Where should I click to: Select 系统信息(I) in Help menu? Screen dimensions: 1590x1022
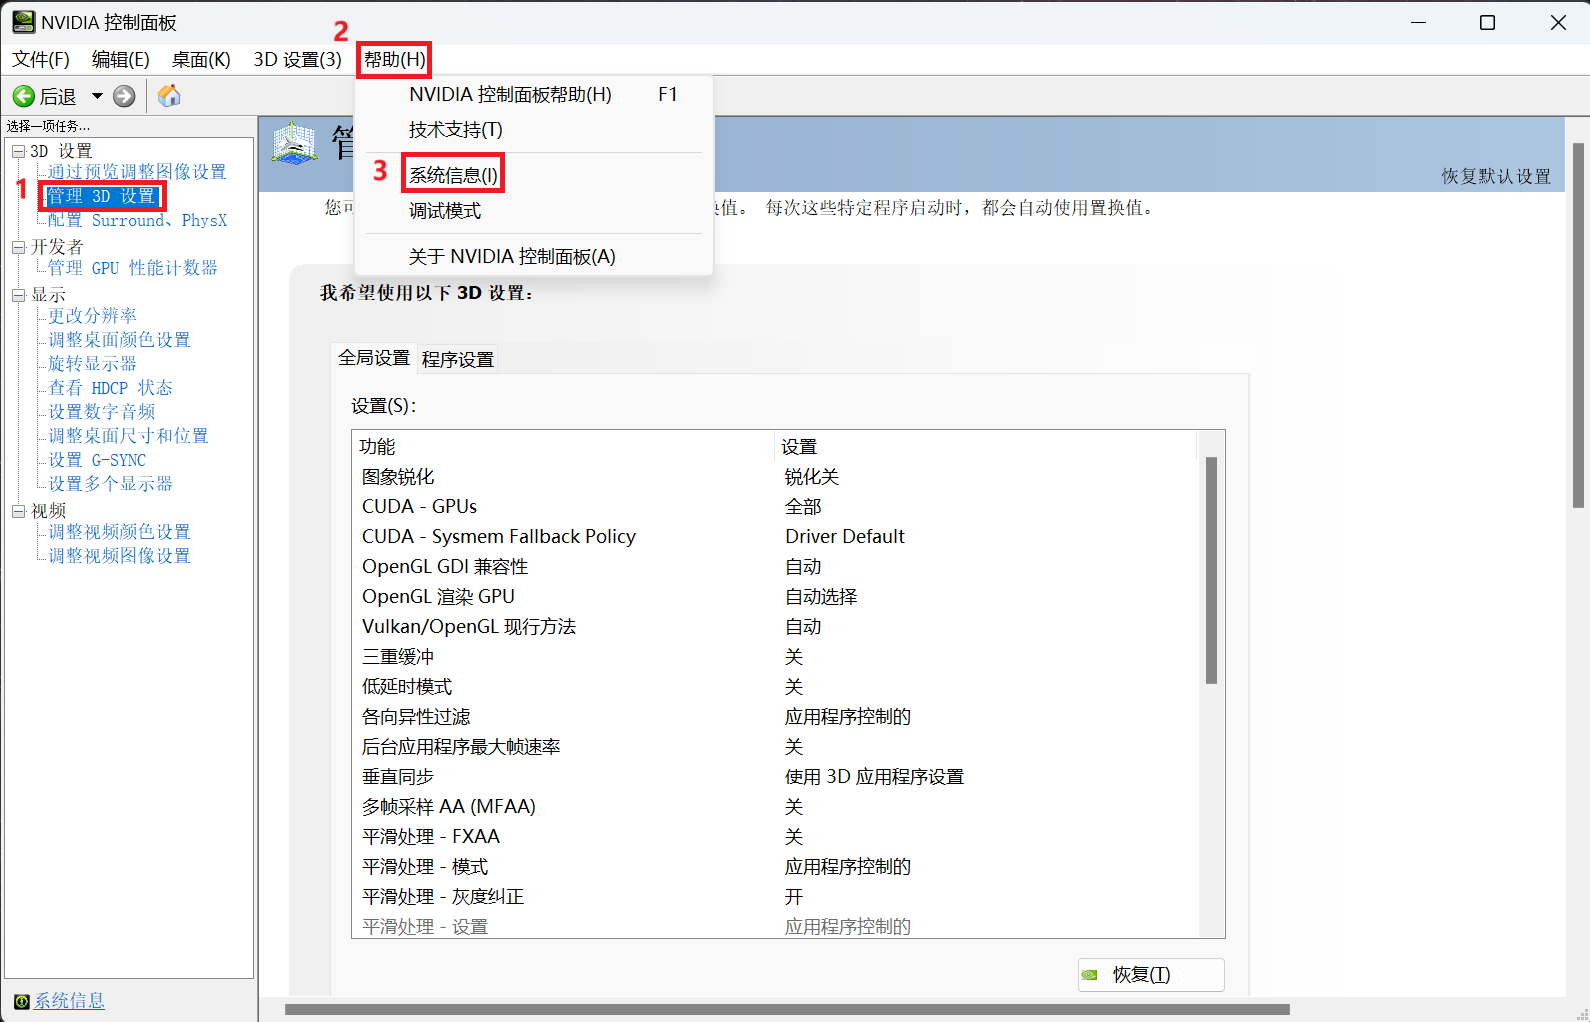534,175
